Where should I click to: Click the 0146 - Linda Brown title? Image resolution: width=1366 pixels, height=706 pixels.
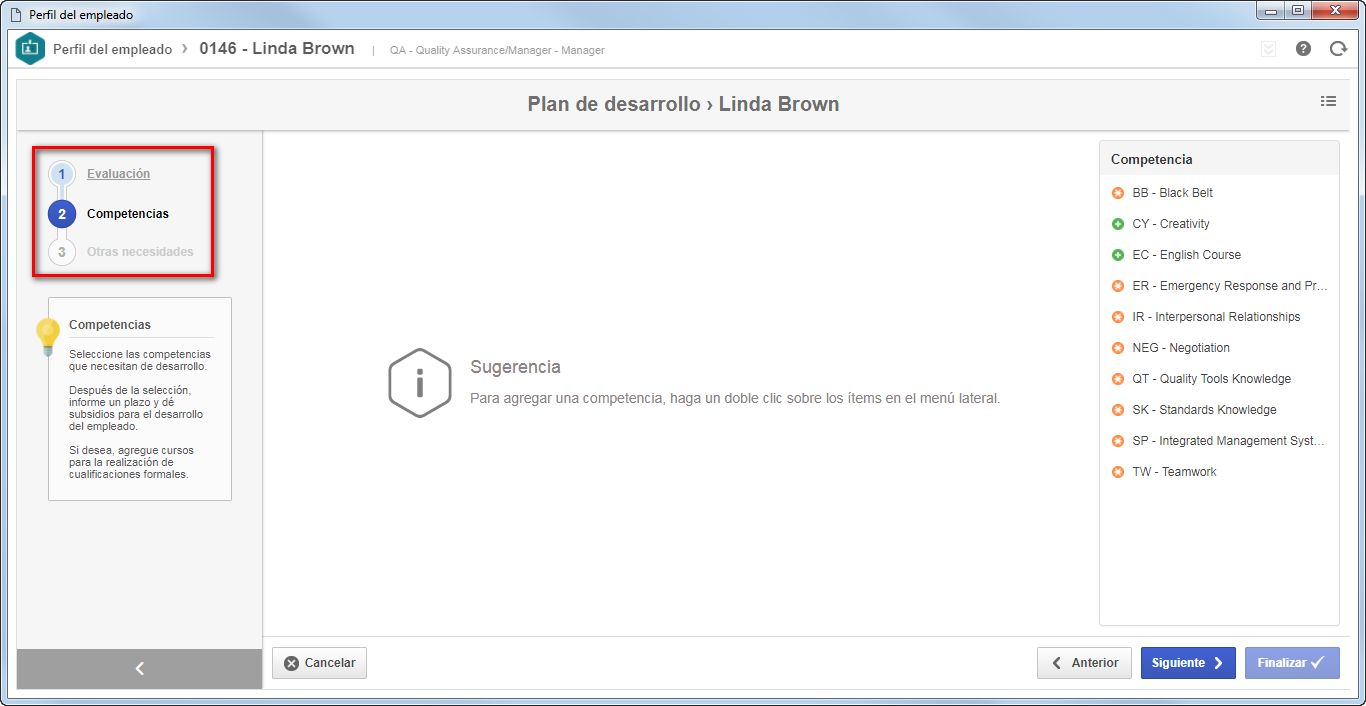277,48
